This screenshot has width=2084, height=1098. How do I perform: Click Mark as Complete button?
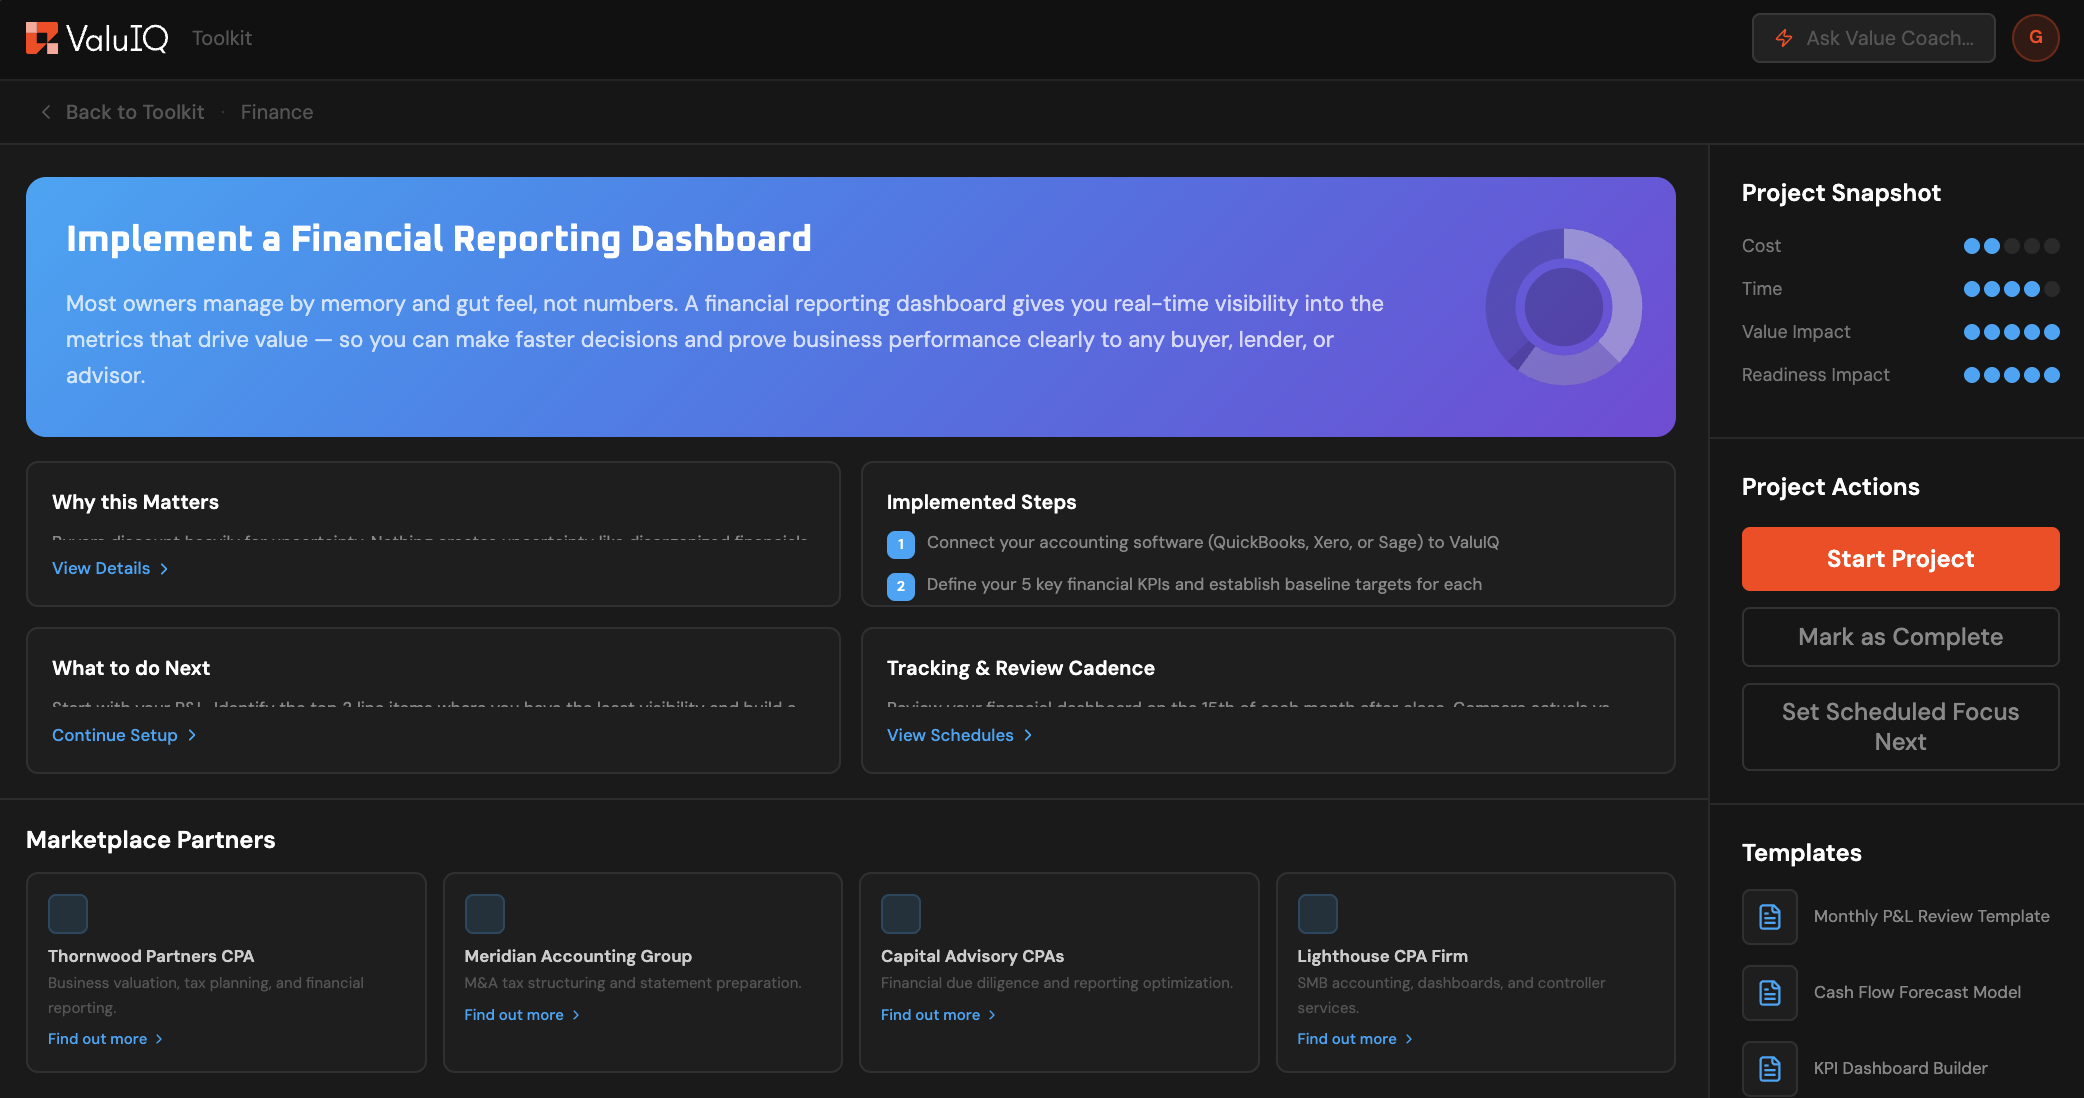[1900, 637]
